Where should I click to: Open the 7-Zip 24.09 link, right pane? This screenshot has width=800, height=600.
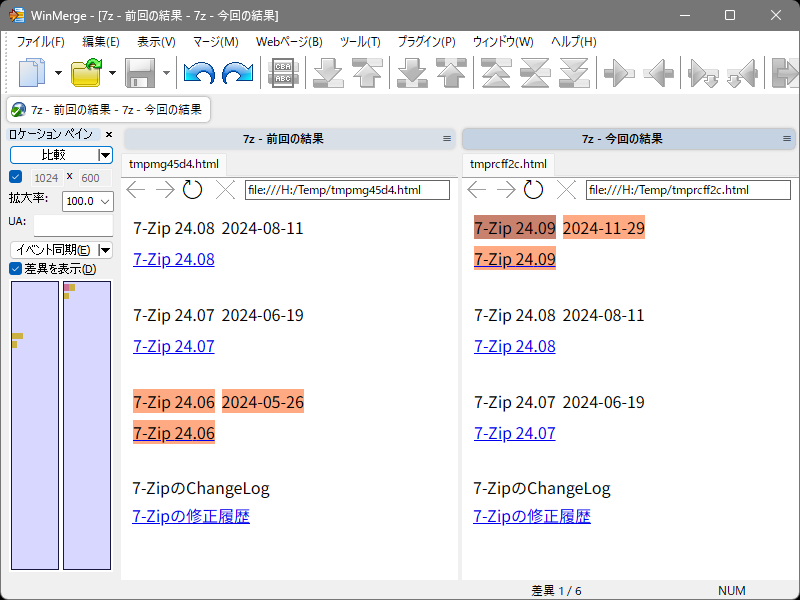[x=514, y=259]
